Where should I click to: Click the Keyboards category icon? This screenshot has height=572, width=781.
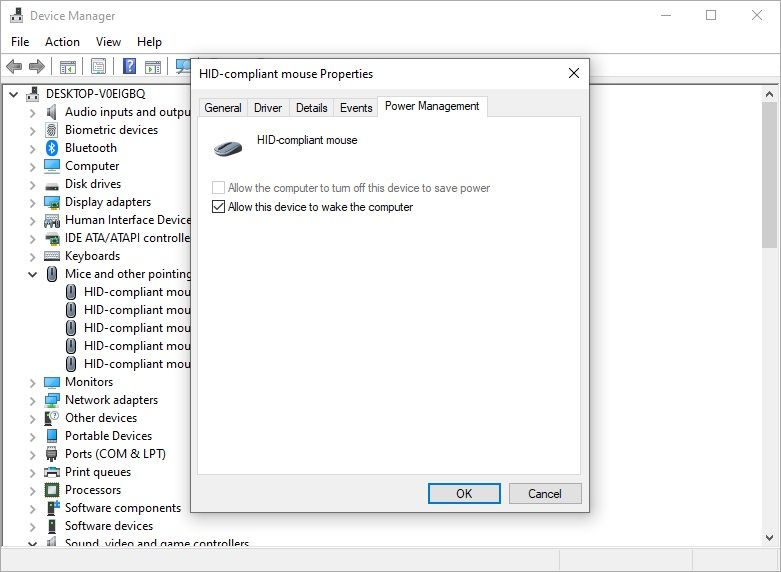(52, 256)
